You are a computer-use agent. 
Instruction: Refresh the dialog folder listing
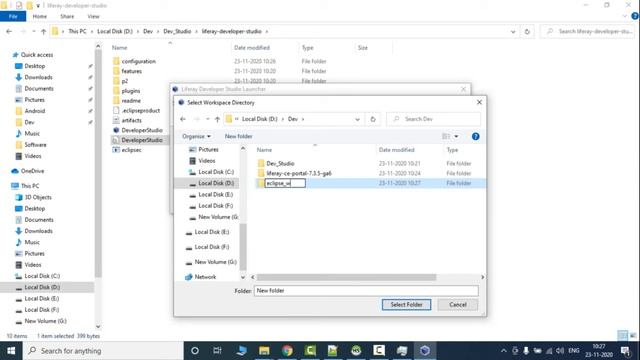click(373, 119)
